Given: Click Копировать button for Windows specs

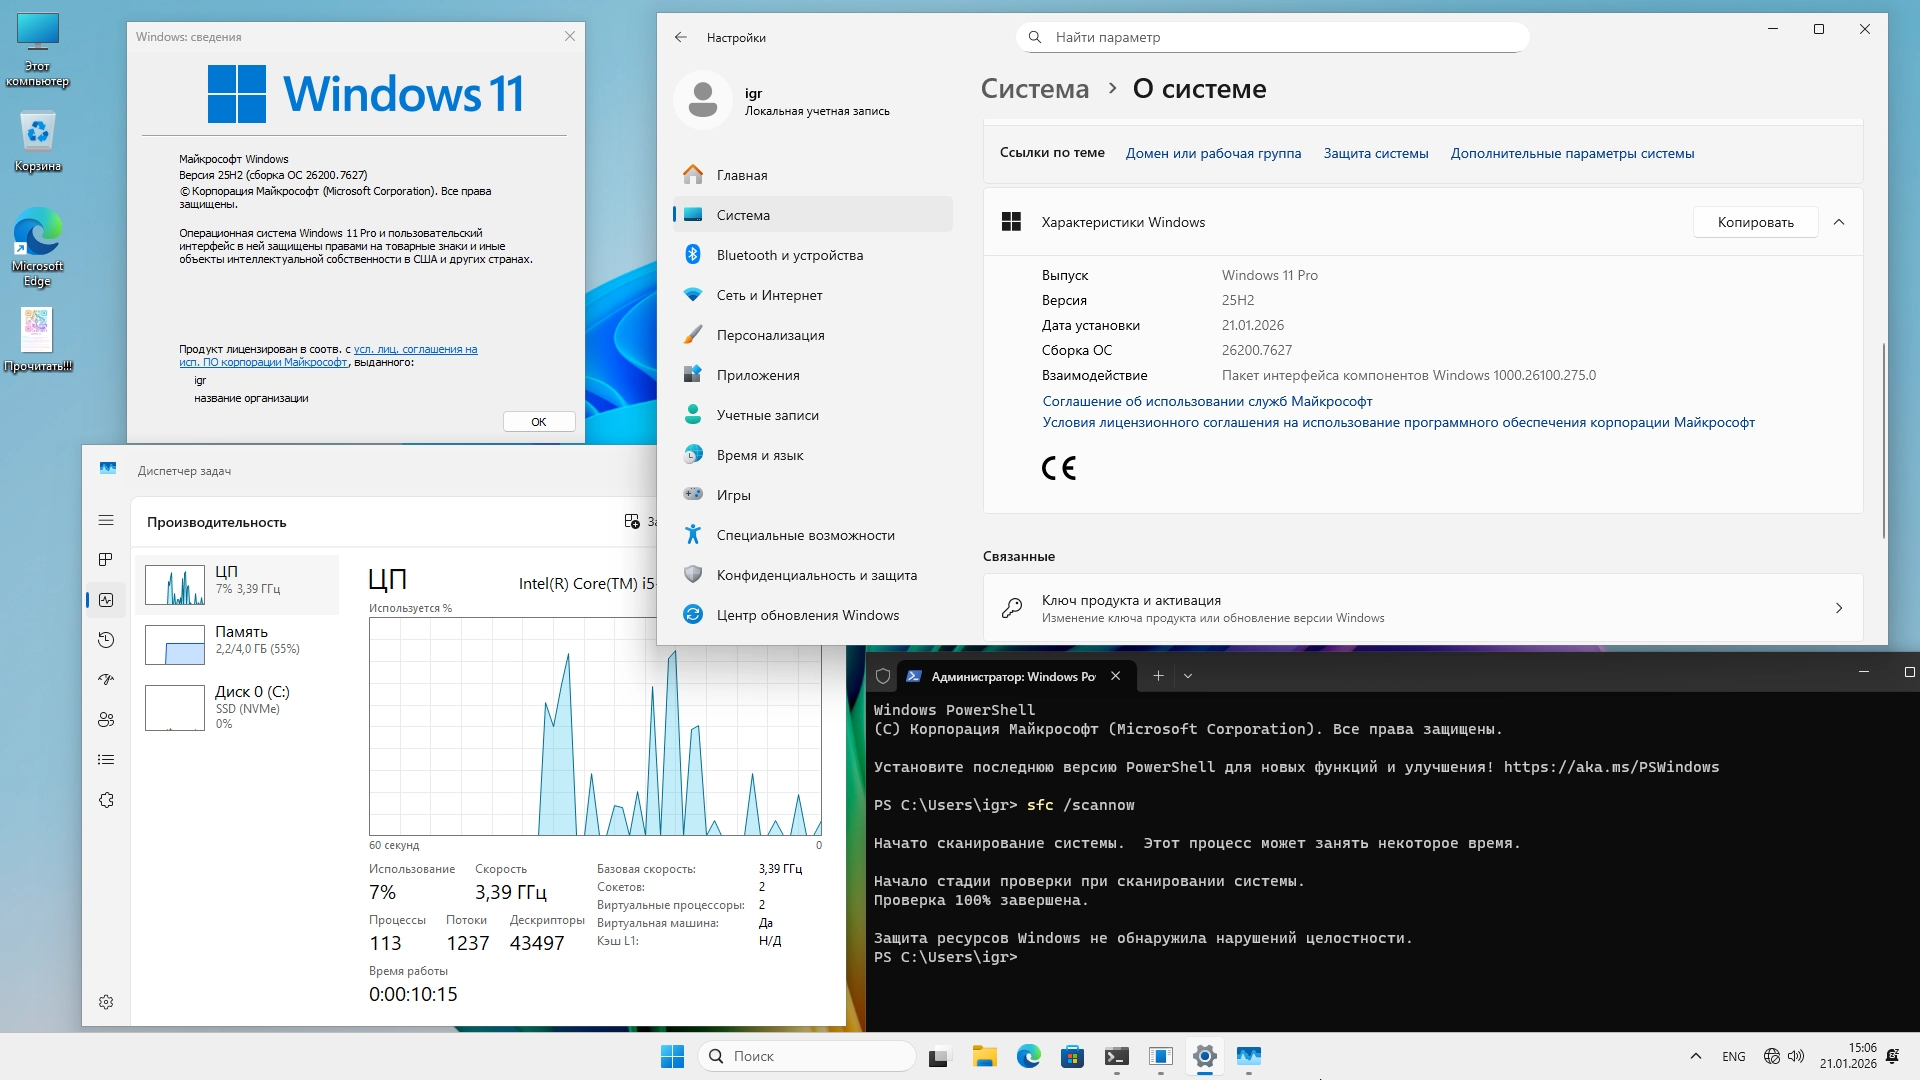Looking at the screenshot, I should pos(1755,222).
